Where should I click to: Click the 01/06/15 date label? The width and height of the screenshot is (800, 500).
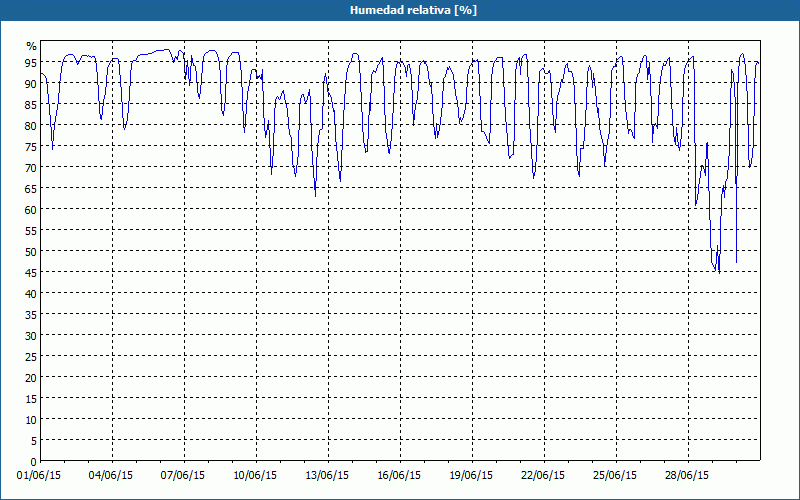point(39,476)
